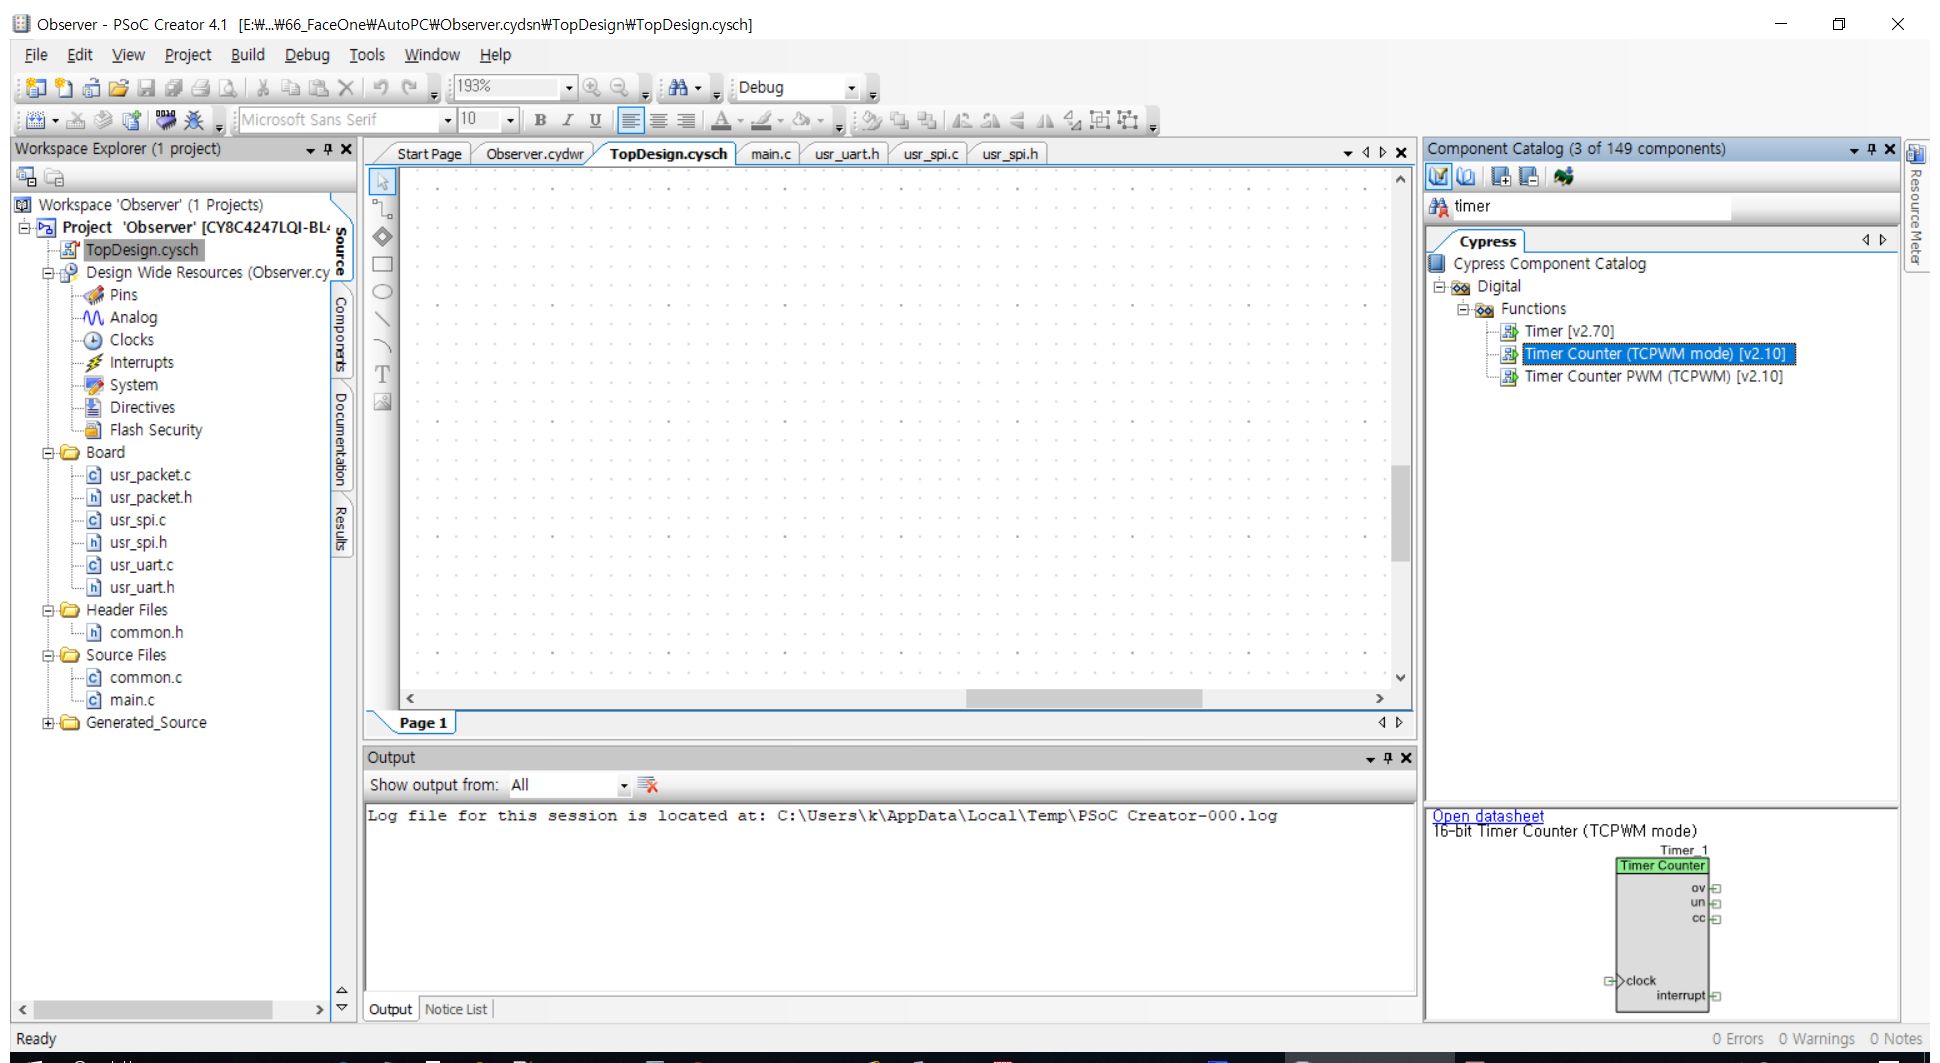Click the font color swatch button

pyautogui.click(x=721, y=120)
